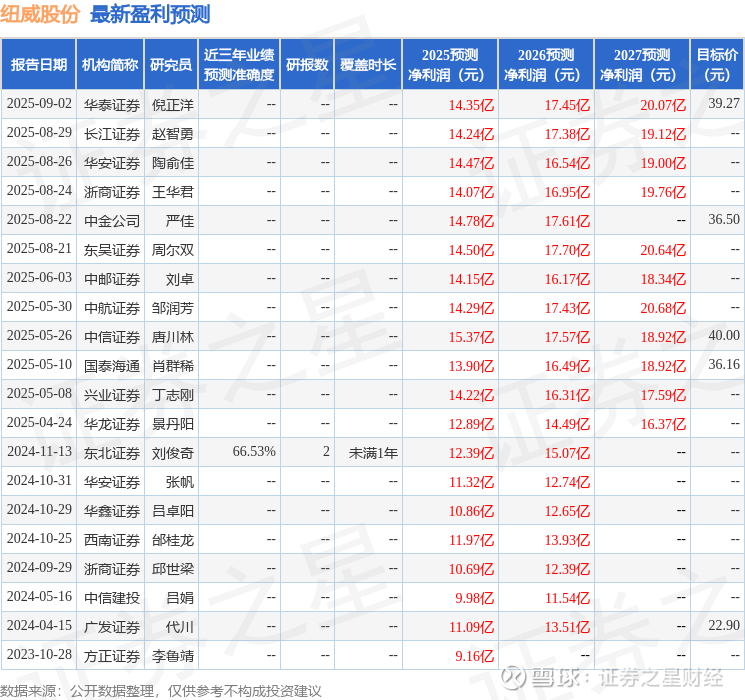Click the 17.38亿 profit value
Screen dimensions: 745x700
pos(567,134)
